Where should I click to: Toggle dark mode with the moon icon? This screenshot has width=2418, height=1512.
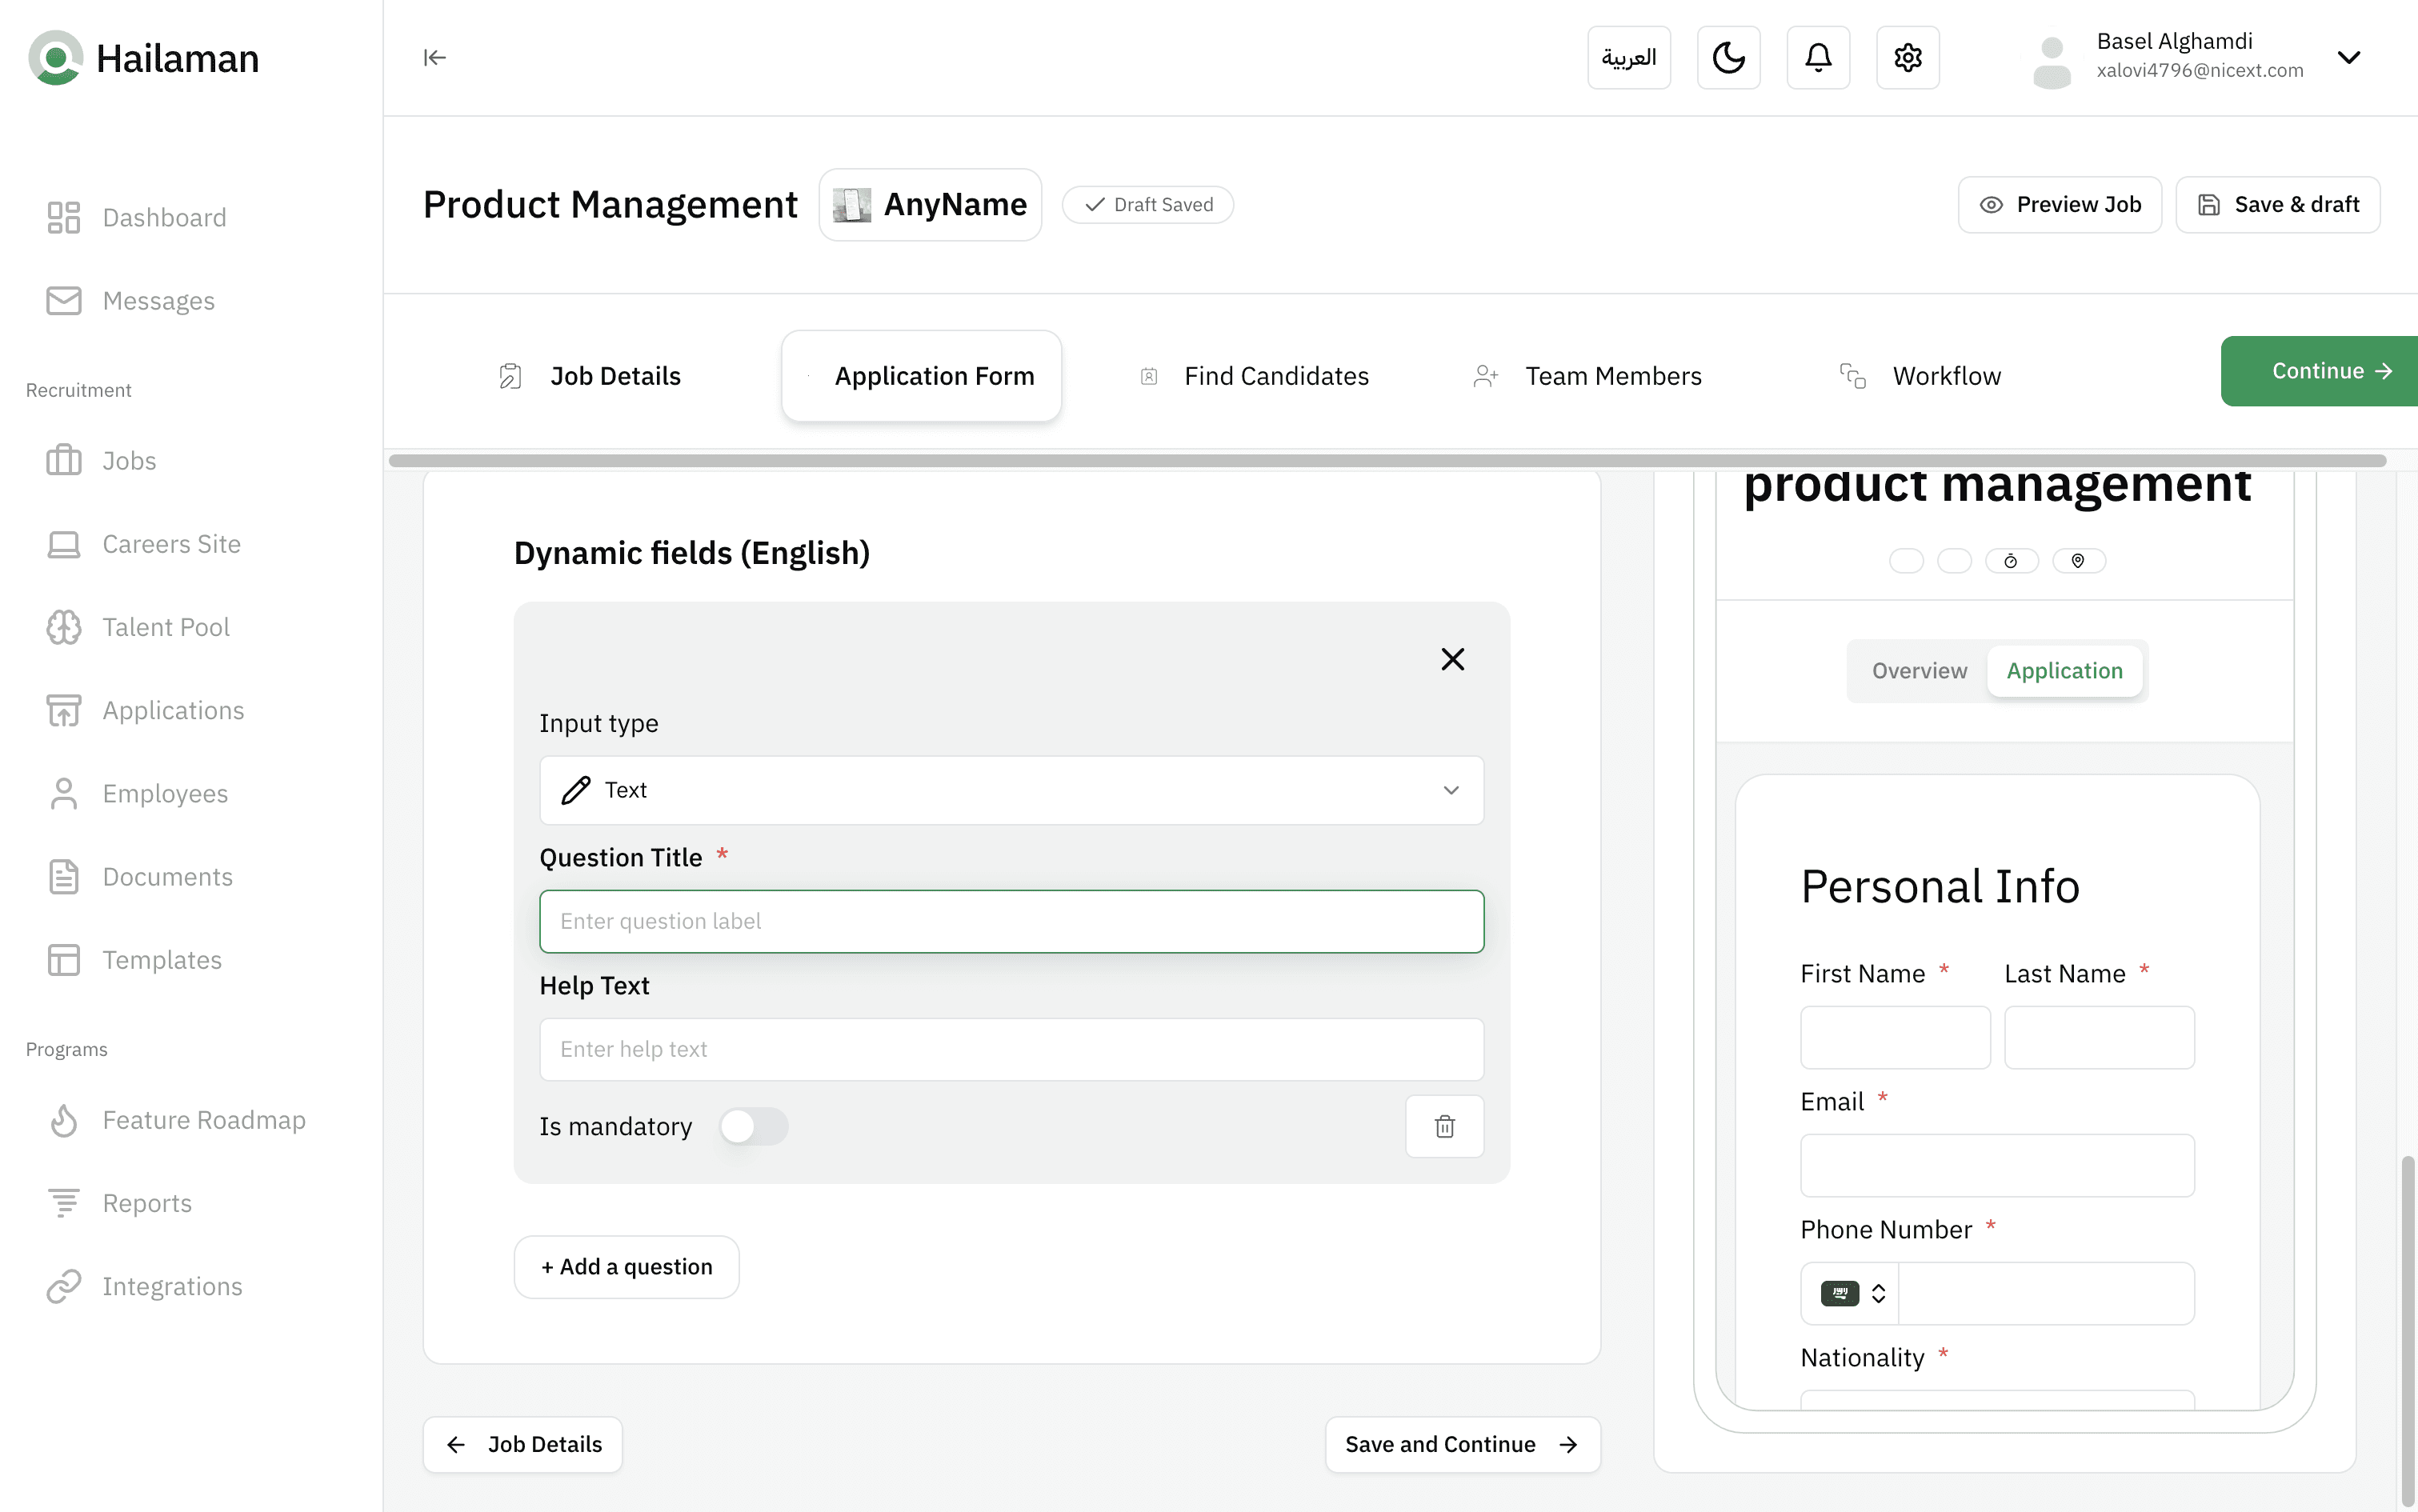[x=1728, y=58]
